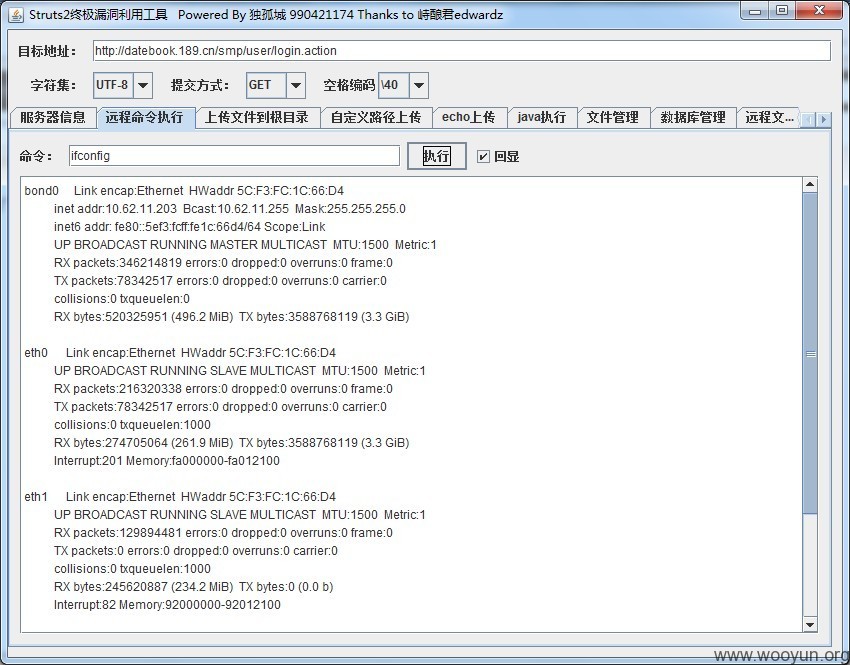This screenshot has height=665, width=850.
Task: Close the Struts2 tool window
Action: coord(819,11)
